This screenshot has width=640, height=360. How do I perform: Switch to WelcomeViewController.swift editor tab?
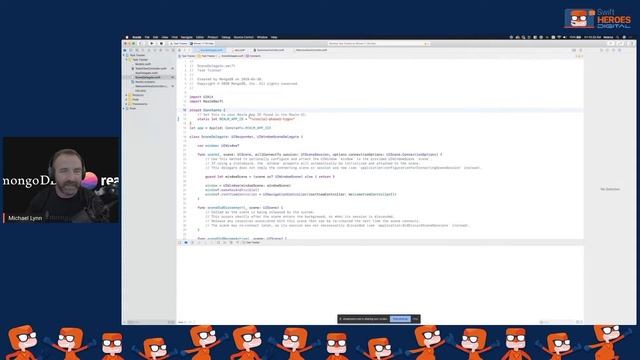(311, 50)
